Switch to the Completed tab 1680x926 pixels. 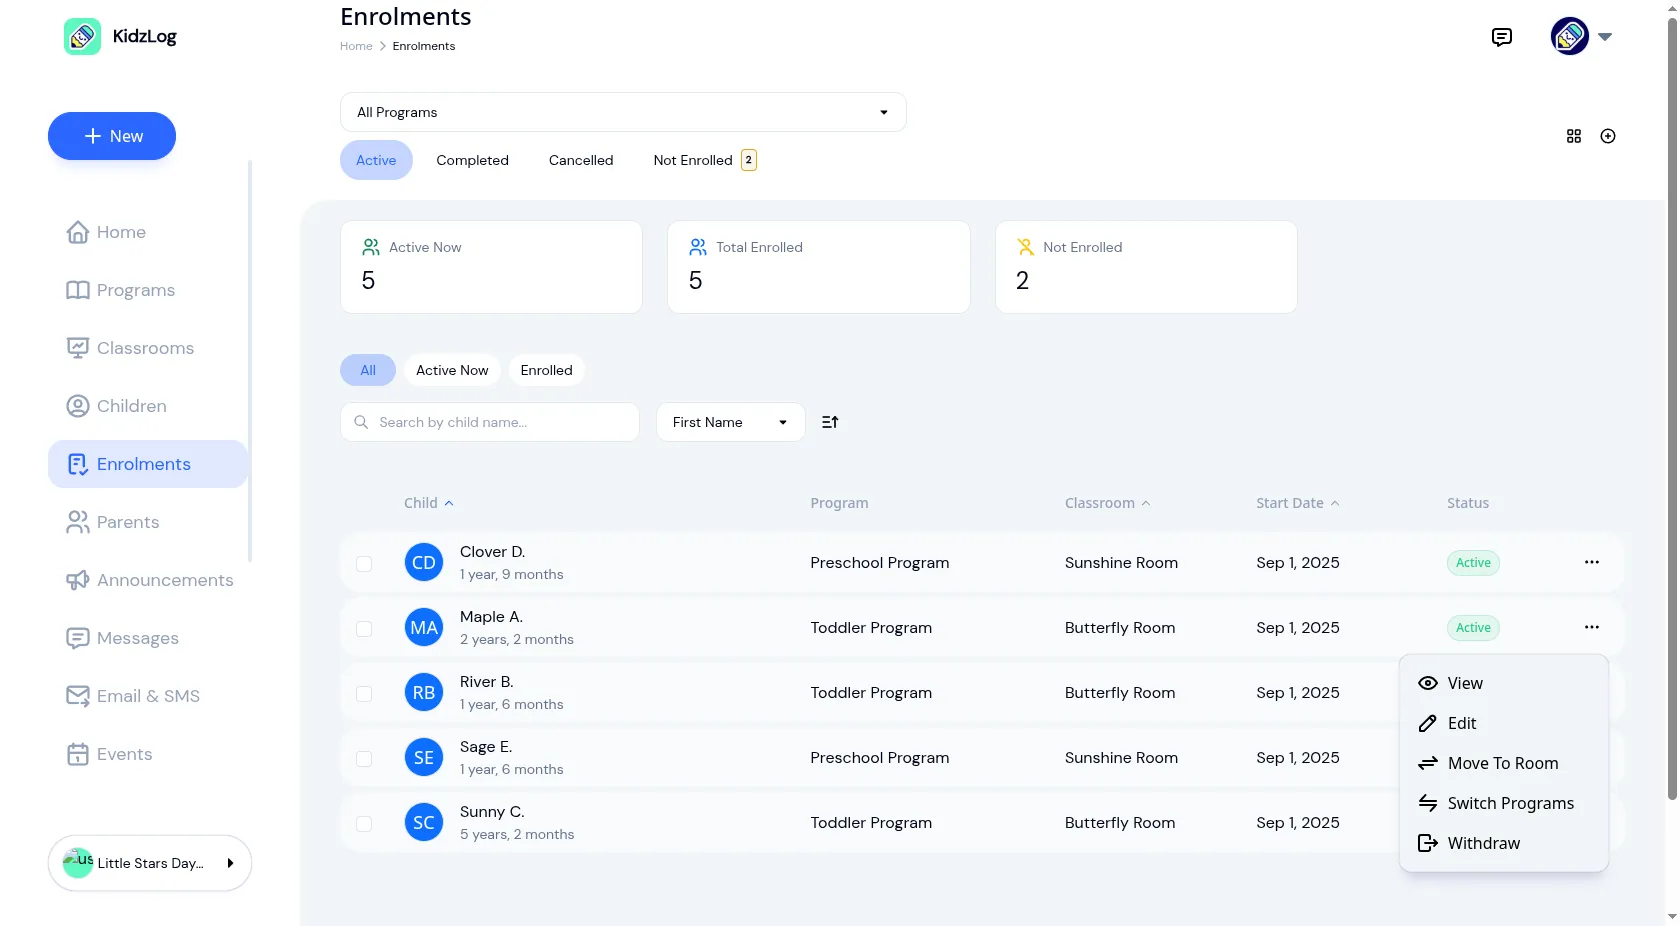point(472,160)
